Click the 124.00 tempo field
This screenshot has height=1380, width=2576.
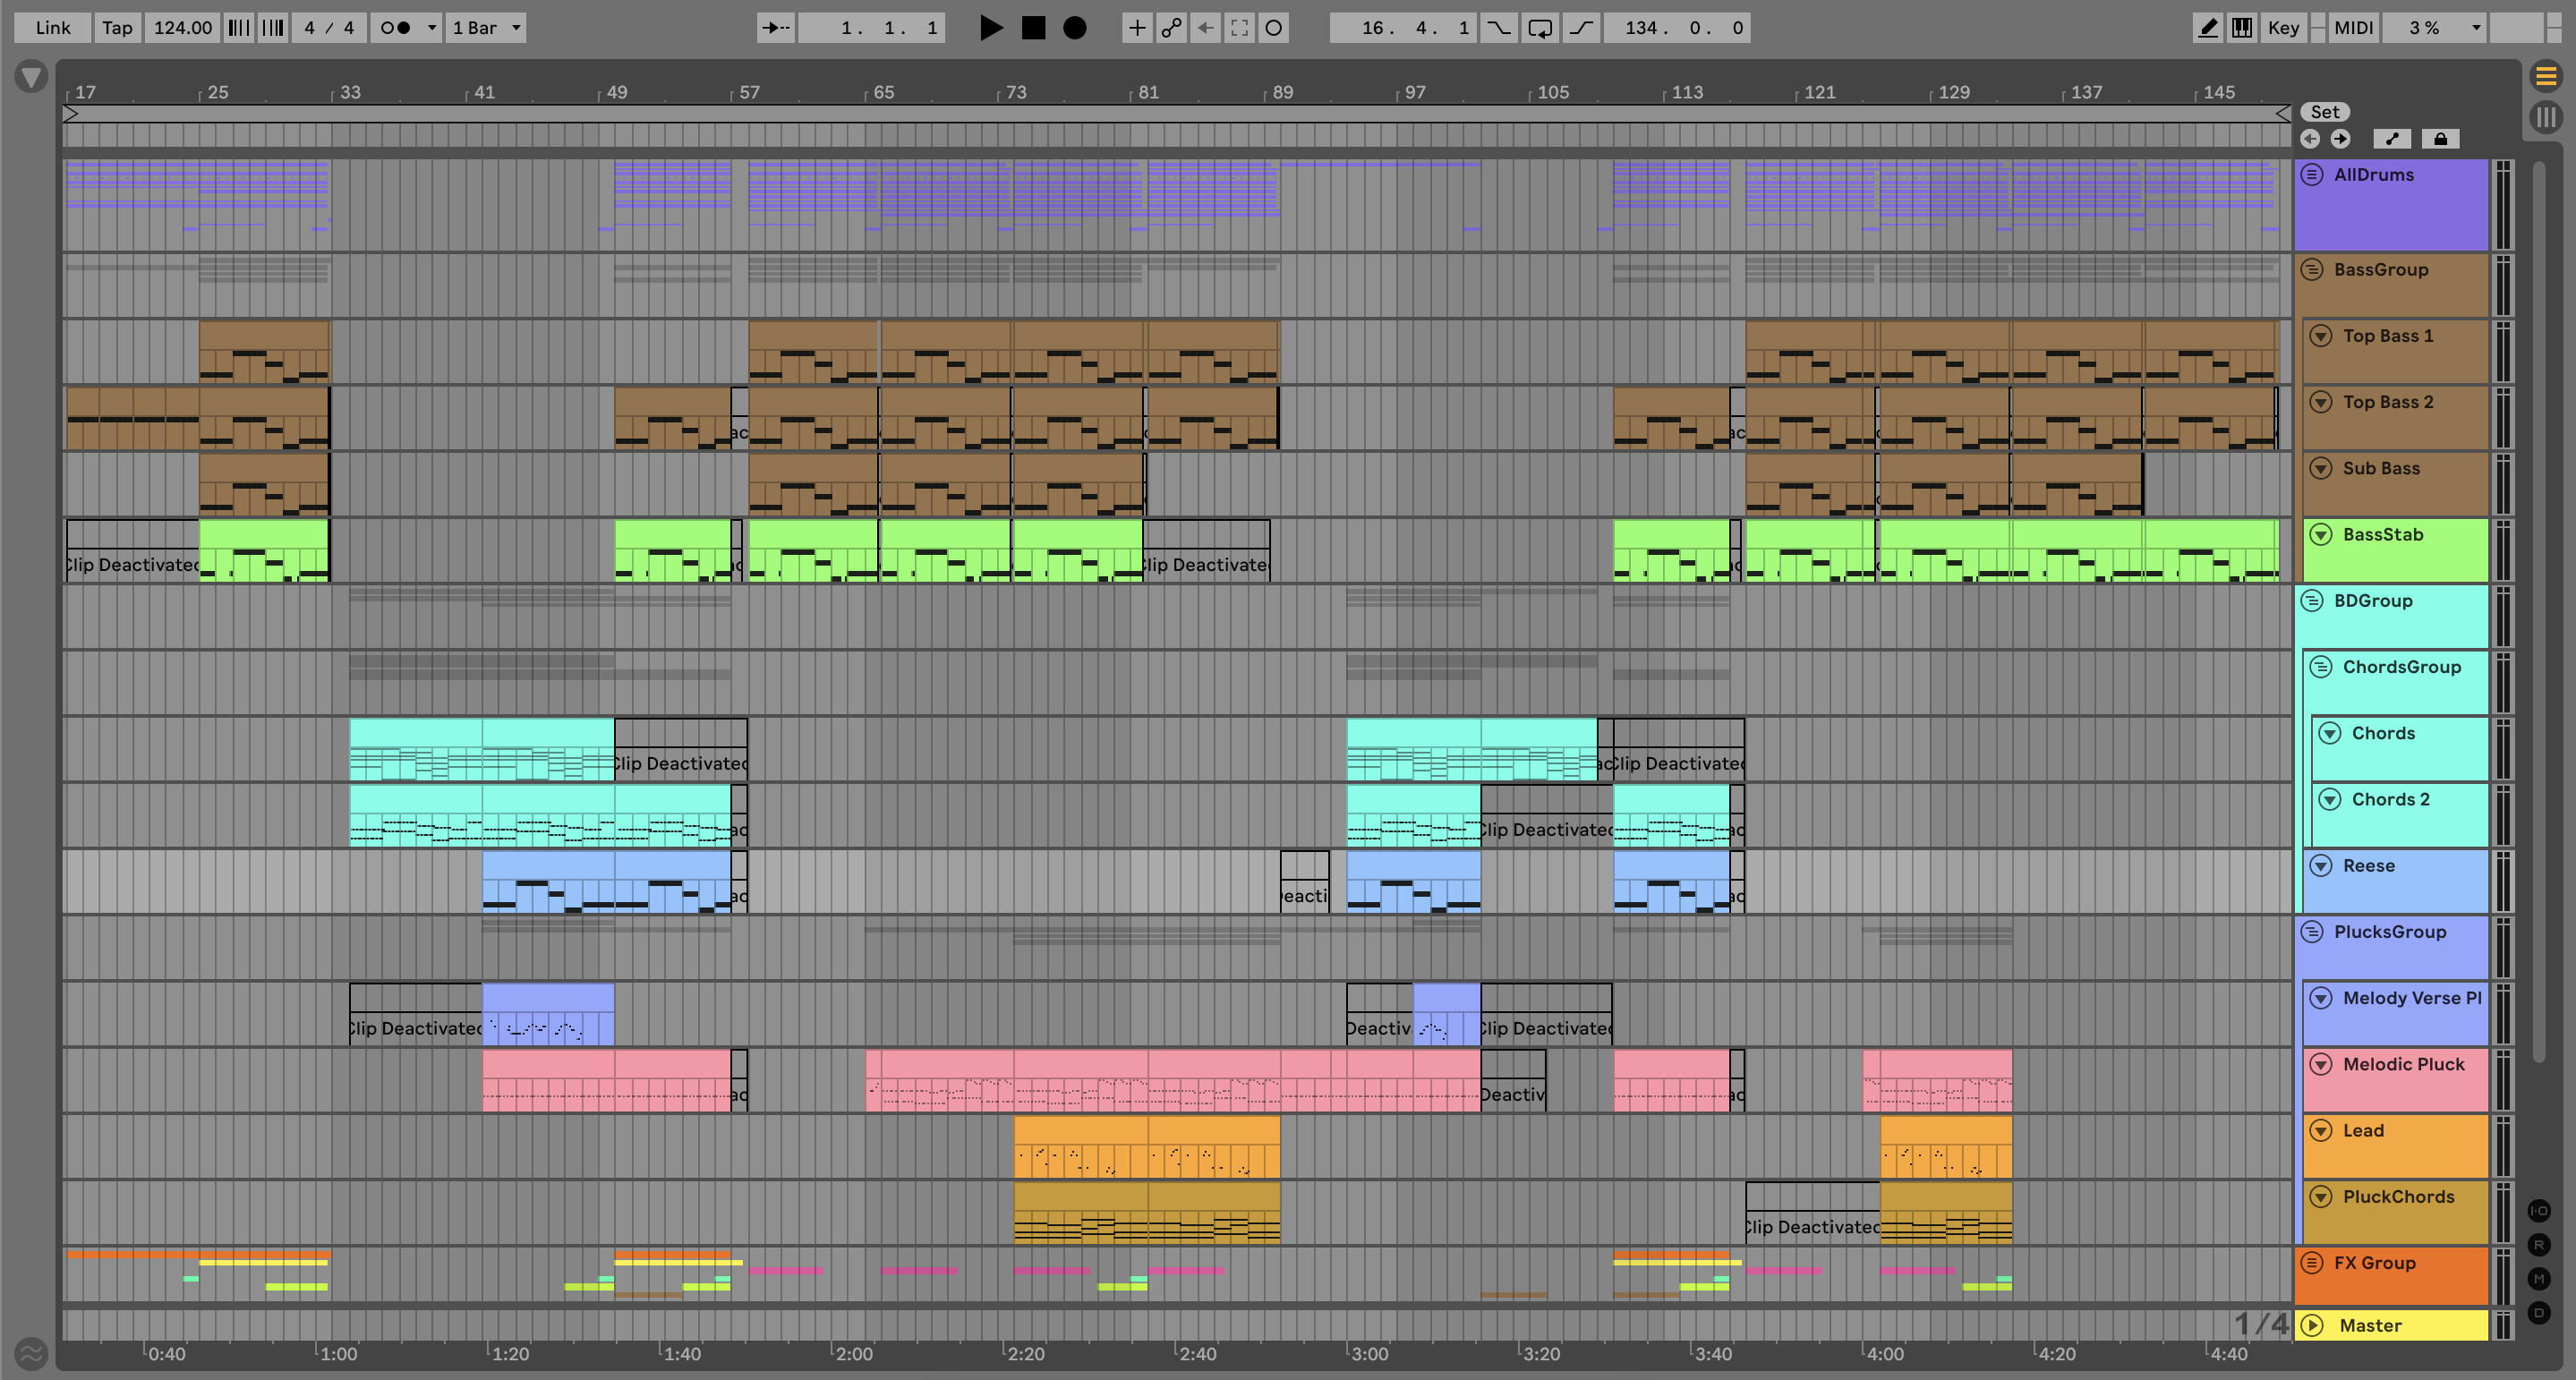(x=182, y=28)
